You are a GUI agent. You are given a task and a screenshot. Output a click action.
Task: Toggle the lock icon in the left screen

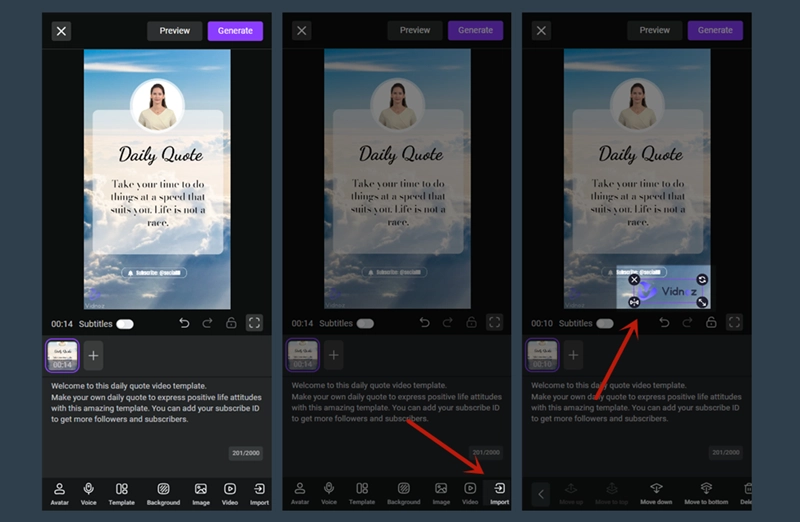pyautogui.click(x=231, y=323)
